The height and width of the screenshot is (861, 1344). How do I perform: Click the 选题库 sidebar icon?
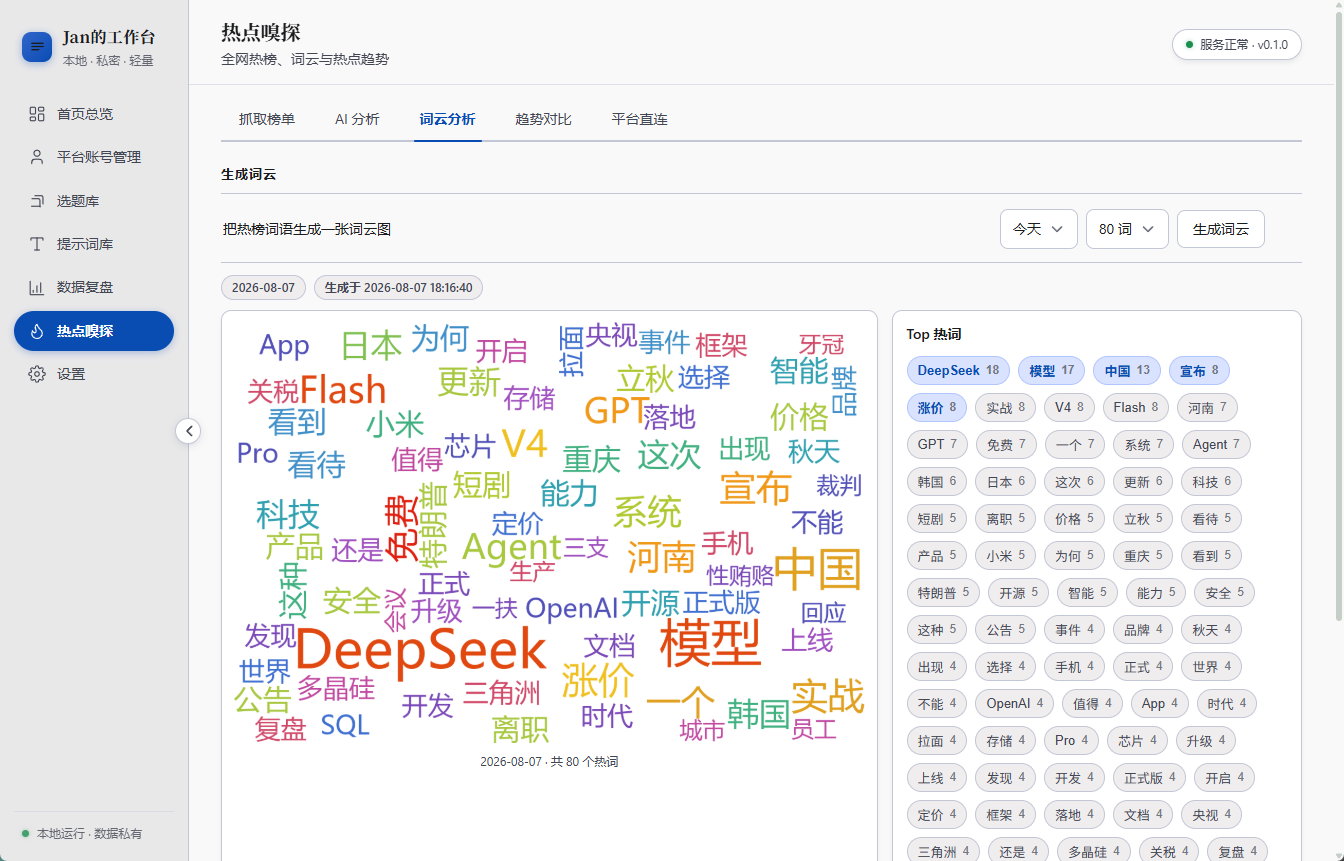pos(37,201)
